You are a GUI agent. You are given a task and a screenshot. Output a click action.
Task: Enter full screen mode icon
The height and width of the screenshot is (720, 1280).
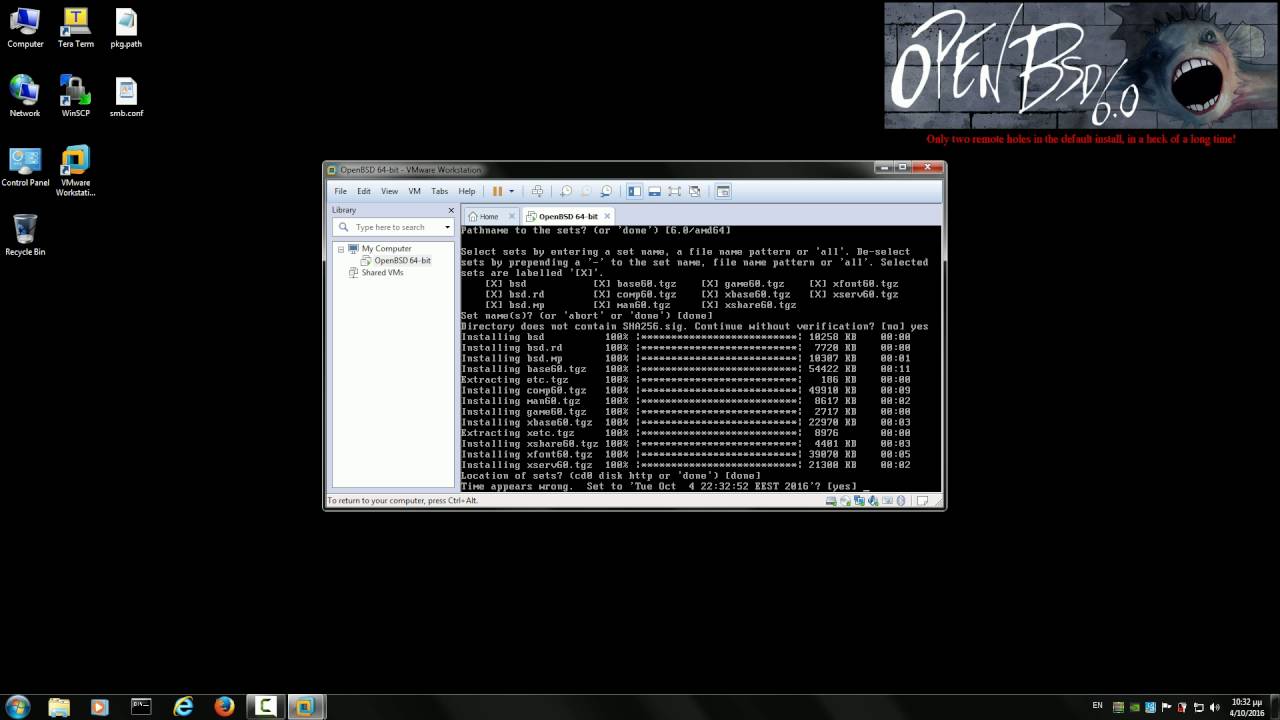(x=674, y=191)
